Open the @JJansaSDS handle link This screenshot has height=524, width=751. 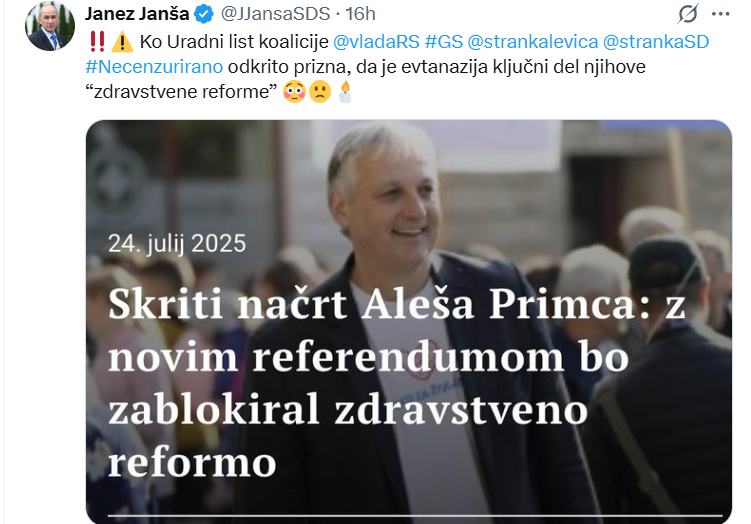pyautogui.click(x=275, y=14)
